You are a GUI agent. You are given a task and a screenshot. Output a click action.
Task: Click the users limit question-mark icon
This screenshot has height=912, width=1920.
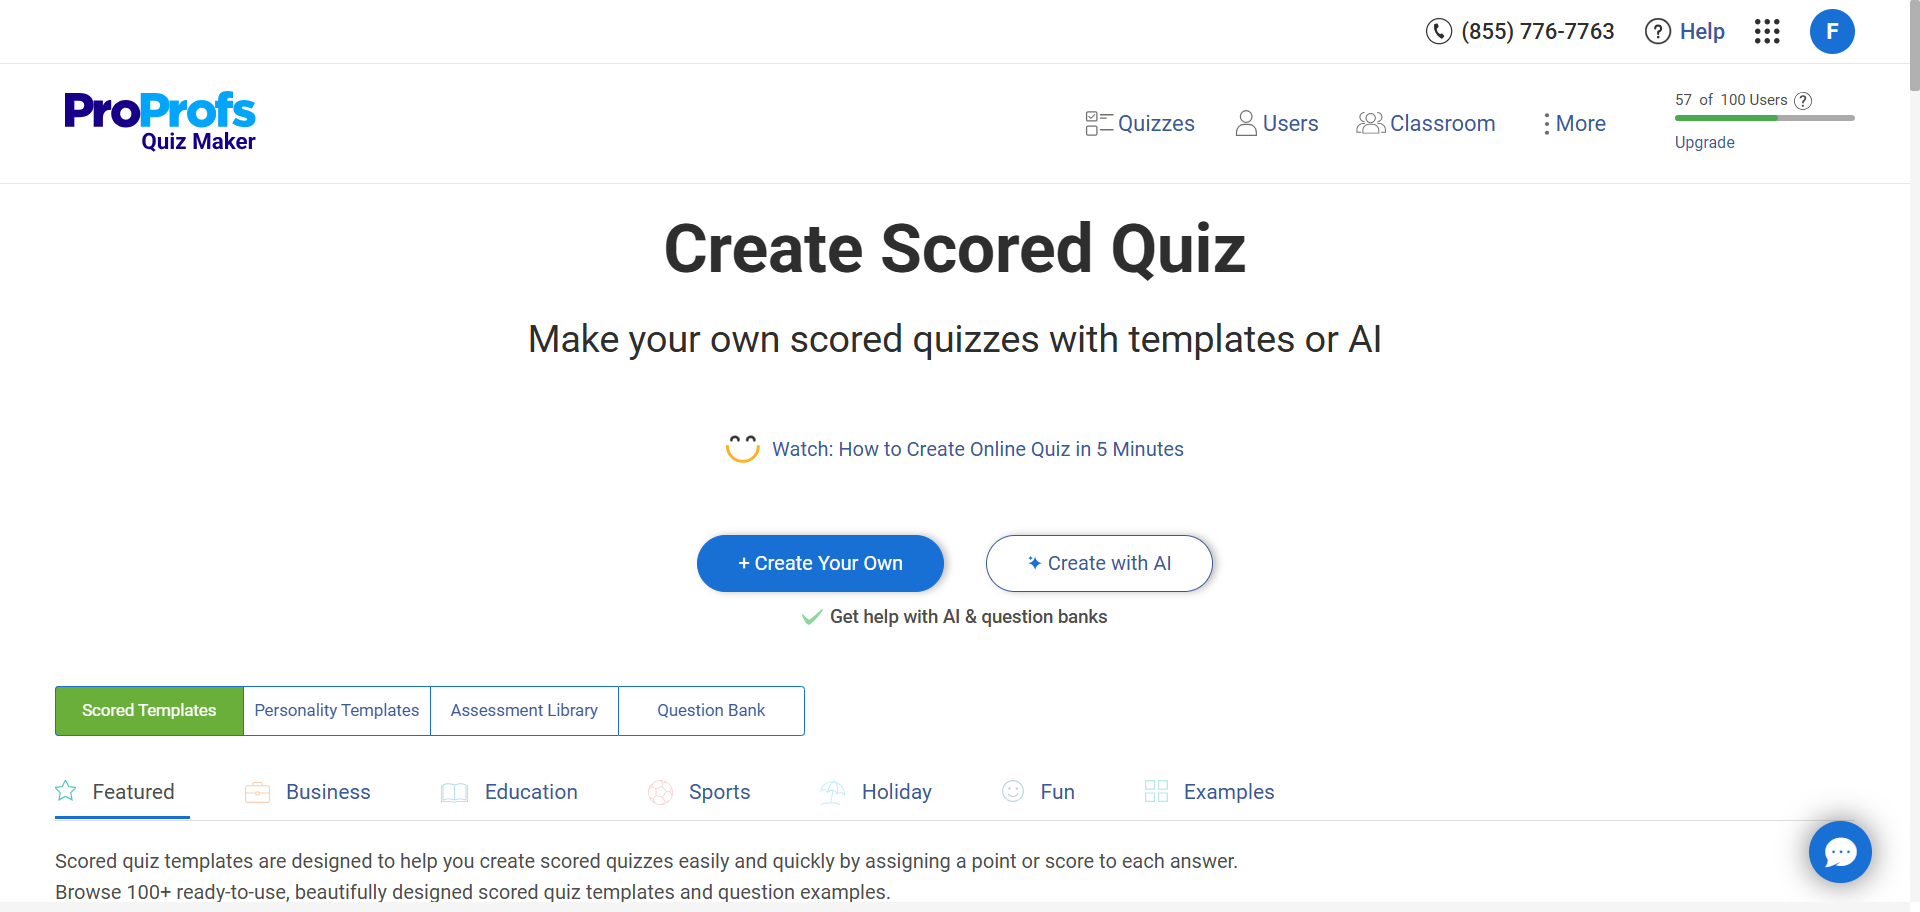[x=1803, y=100]
